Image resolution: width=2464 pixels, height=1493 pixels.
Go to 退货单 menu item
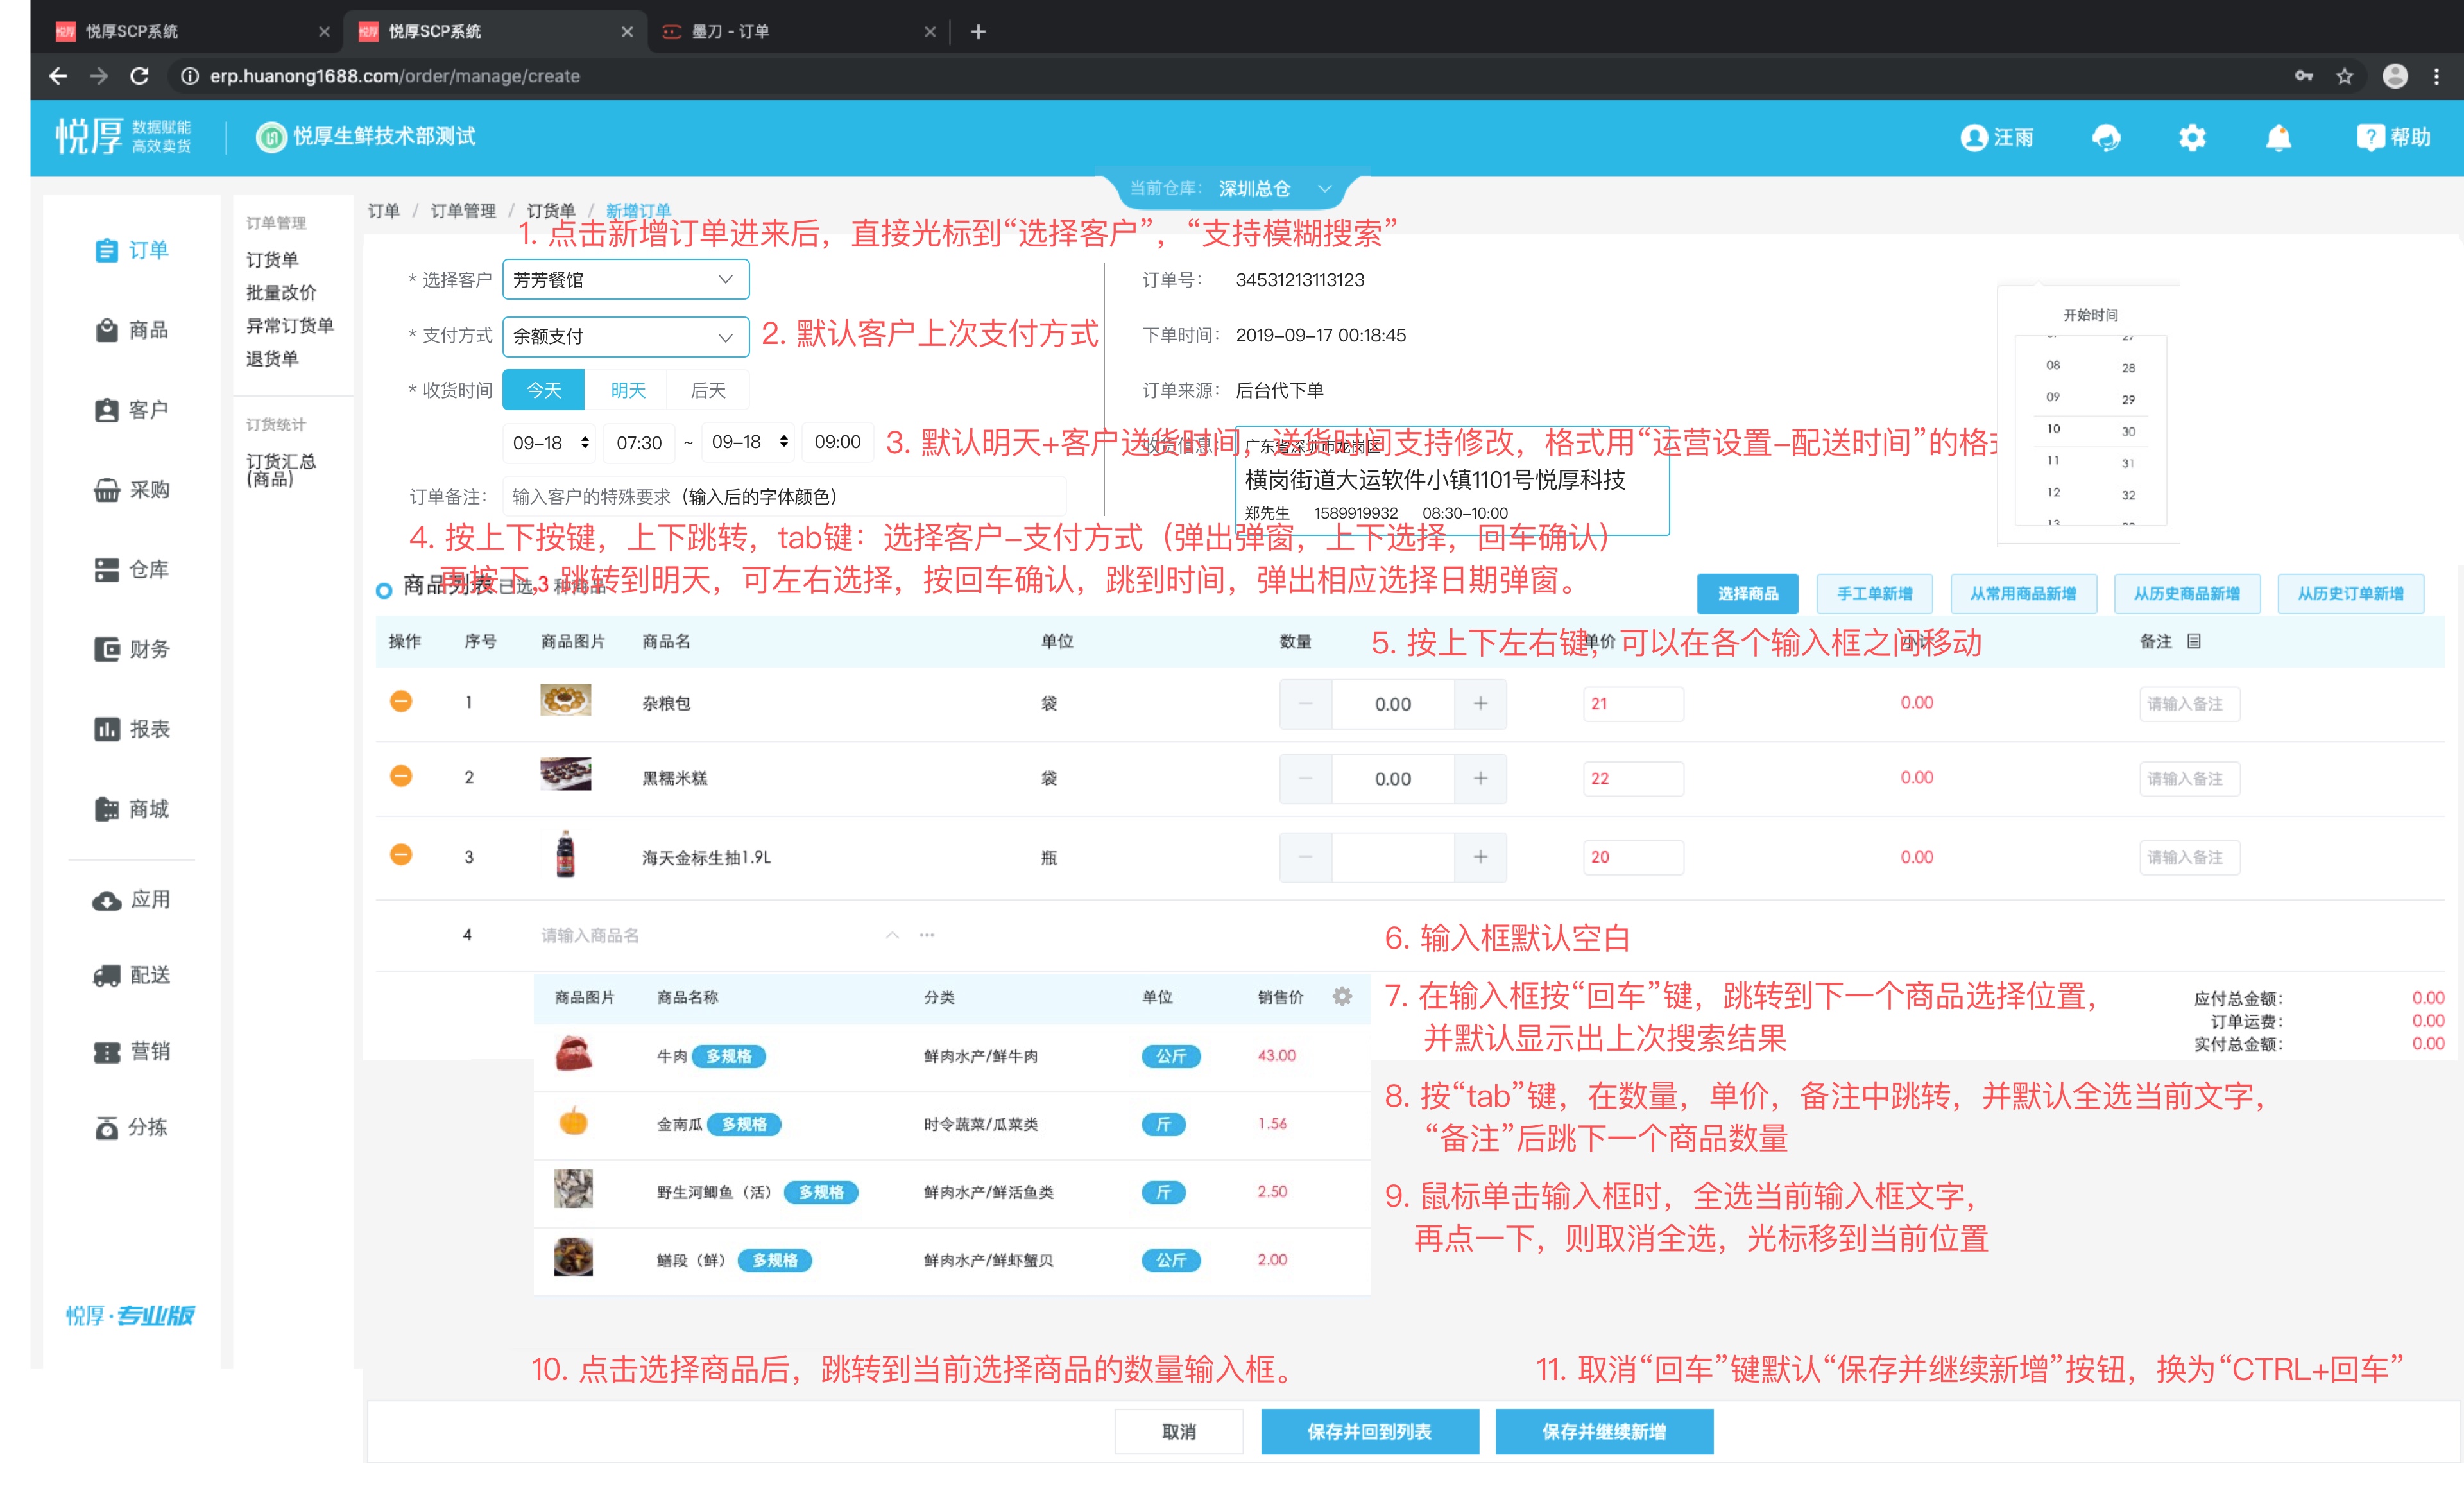coord(272,358)
